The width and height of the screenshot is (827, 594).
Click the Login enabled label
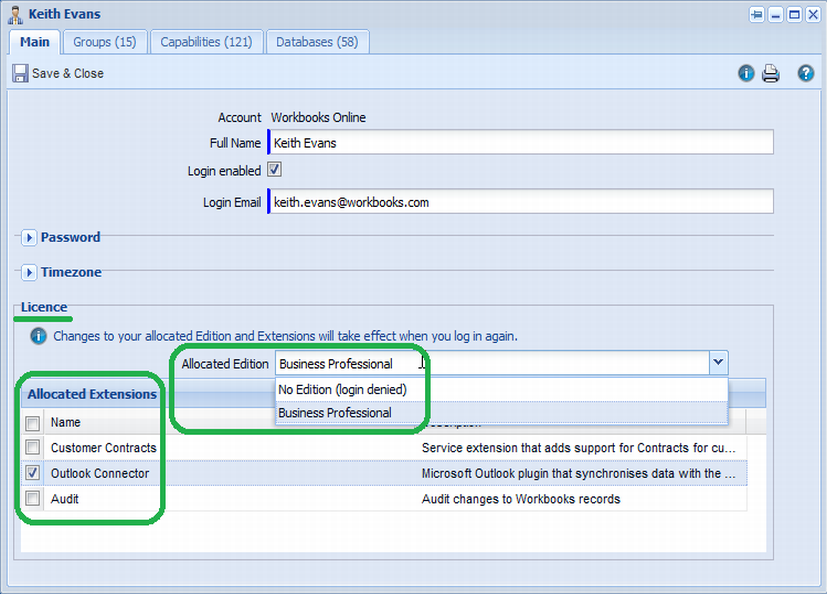click(x=224, y=171)
